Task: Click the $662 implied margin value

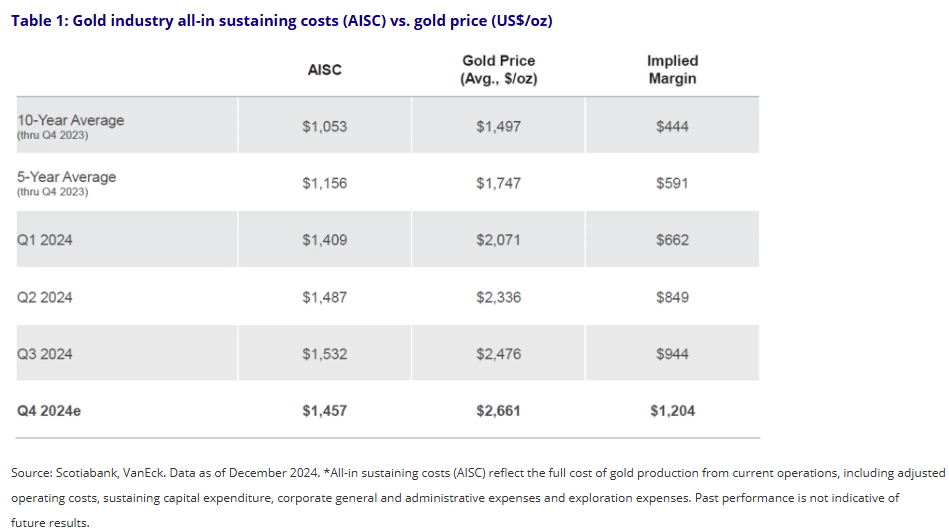Action: 672,240
